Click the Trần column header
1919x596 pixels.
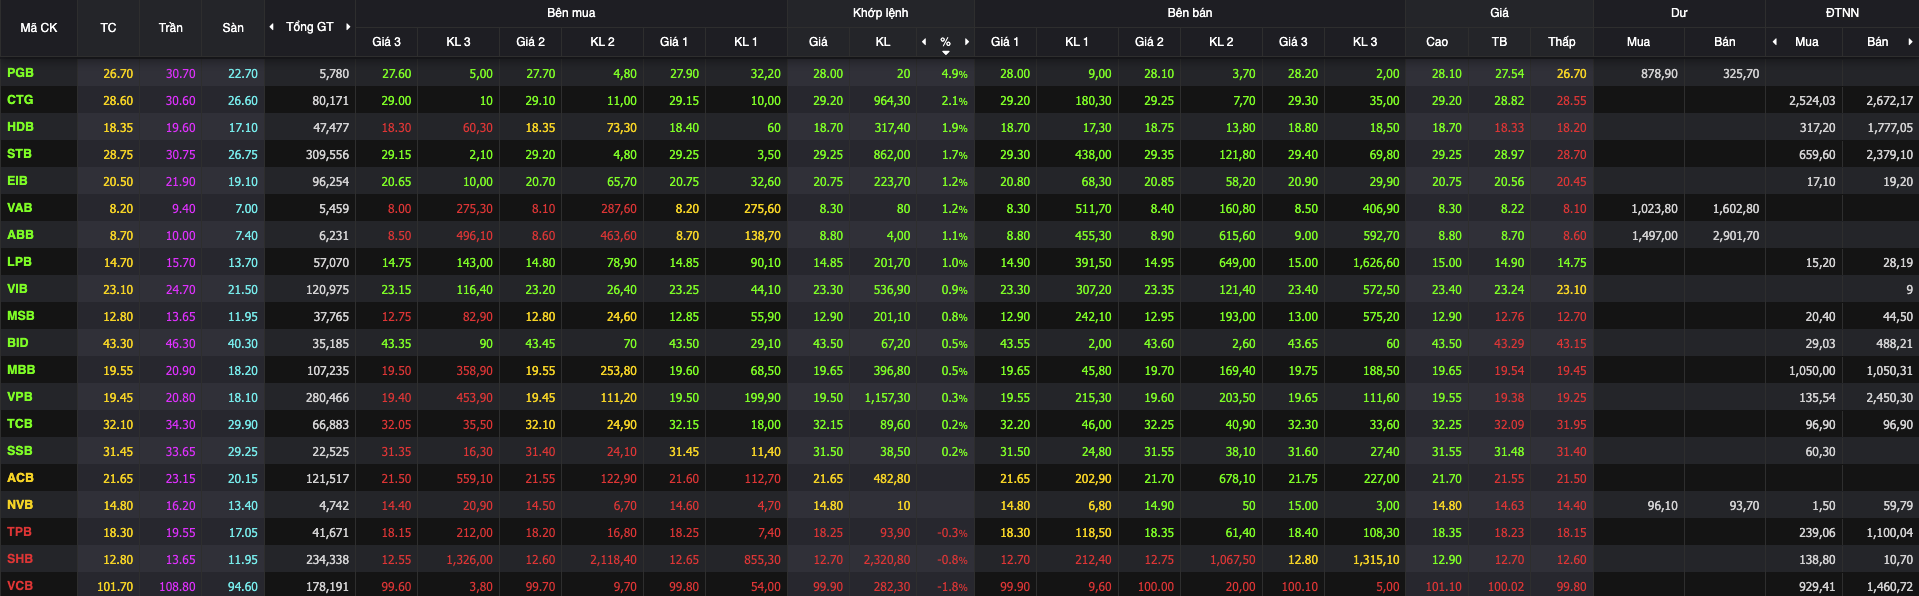click(x=171, y=28)
